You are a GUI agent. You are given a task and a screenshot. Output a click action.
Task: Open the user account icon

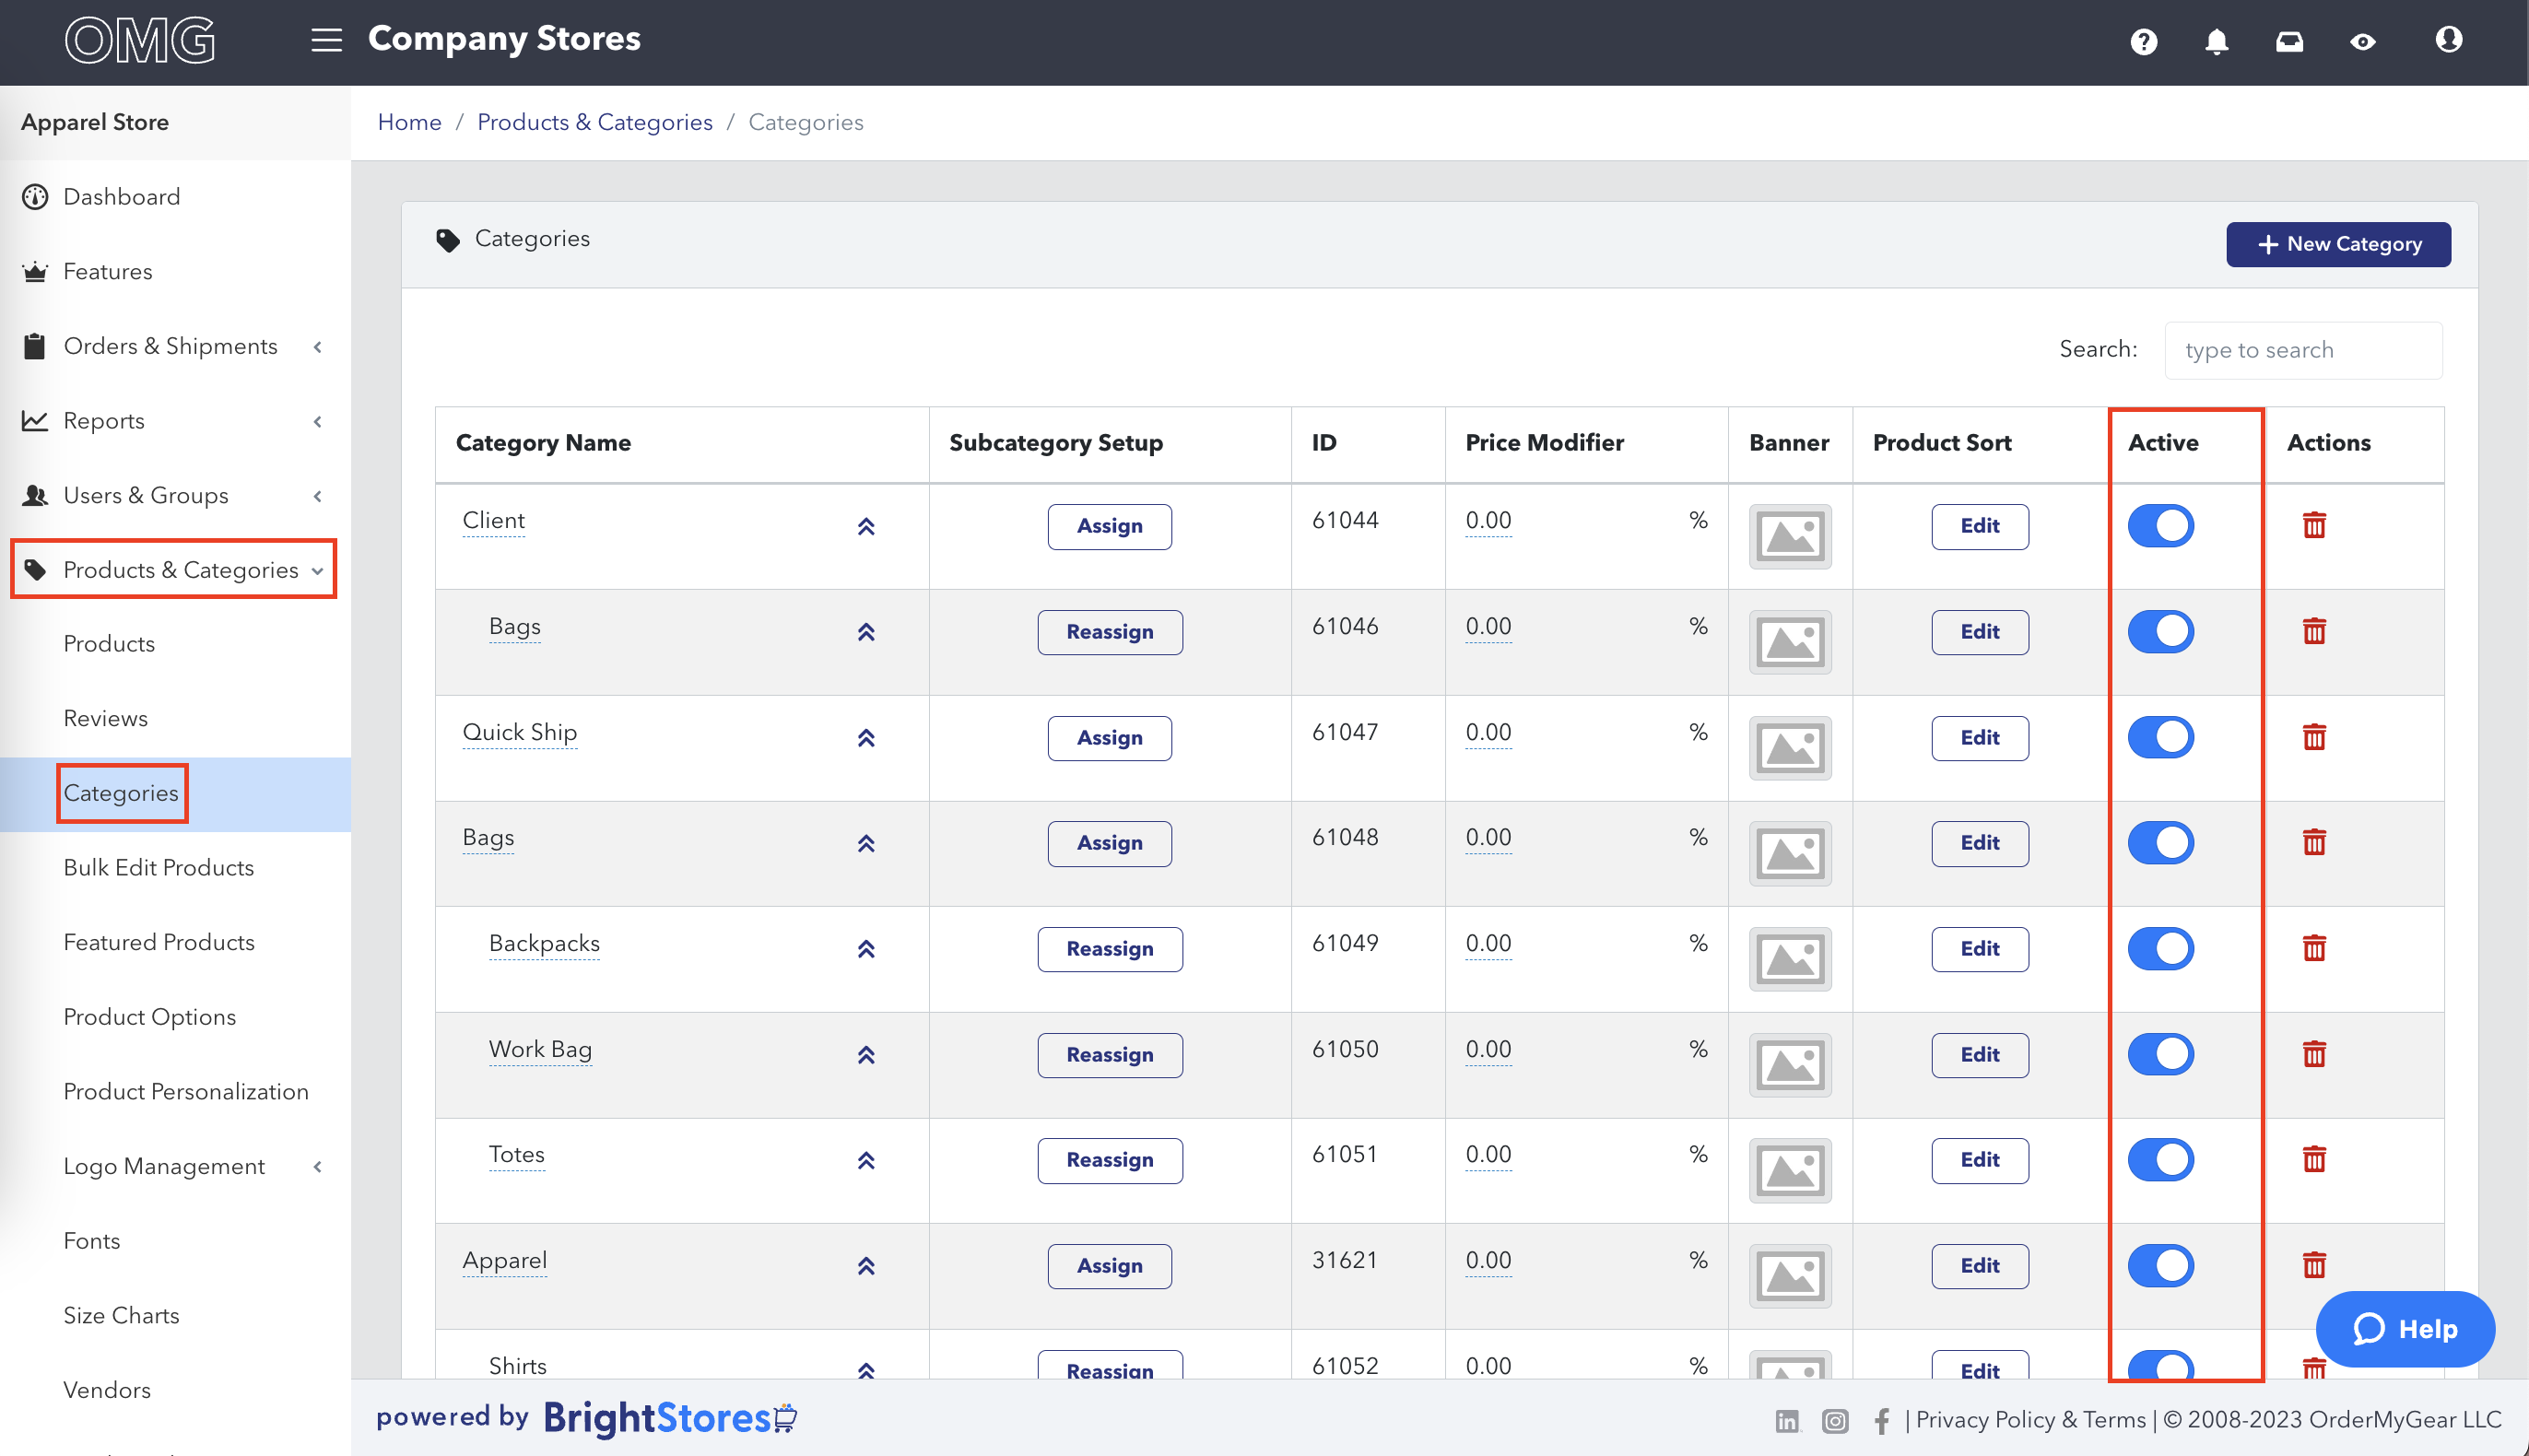coord(2448,39)
